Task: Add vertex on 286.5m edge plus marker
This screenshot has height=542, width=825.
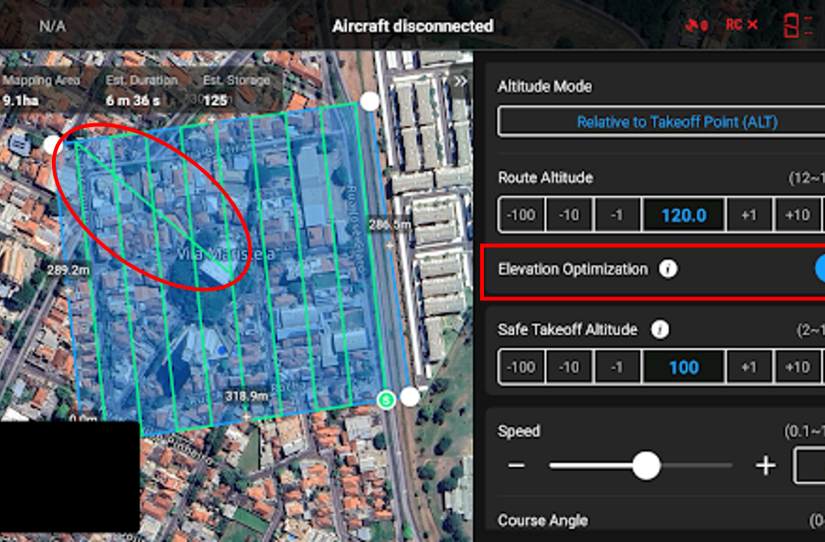Action: coord(390,245)
